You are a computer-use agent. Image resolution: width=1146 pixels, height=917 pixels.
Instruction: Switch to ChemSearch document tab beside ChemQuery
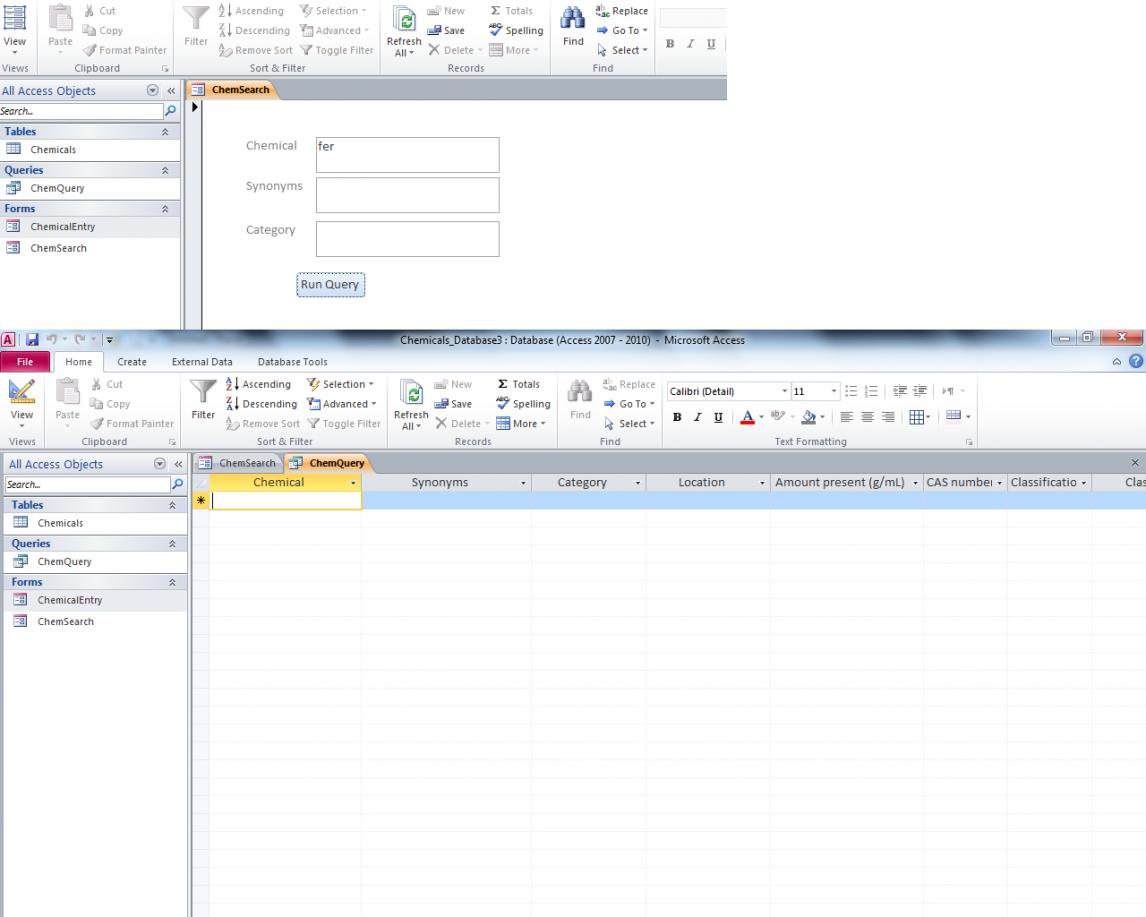[238, 463]
